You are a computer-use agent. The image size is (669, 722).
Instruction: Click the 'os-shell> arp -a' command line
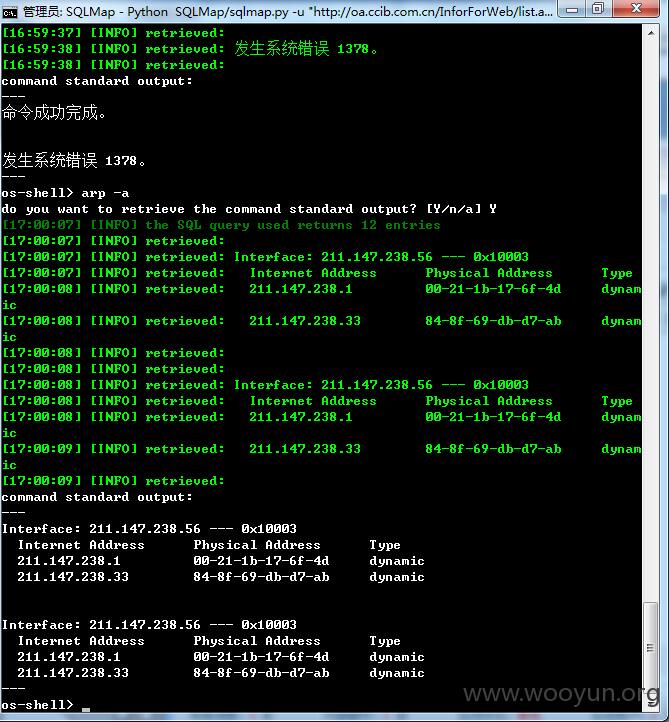coord(65,193)
